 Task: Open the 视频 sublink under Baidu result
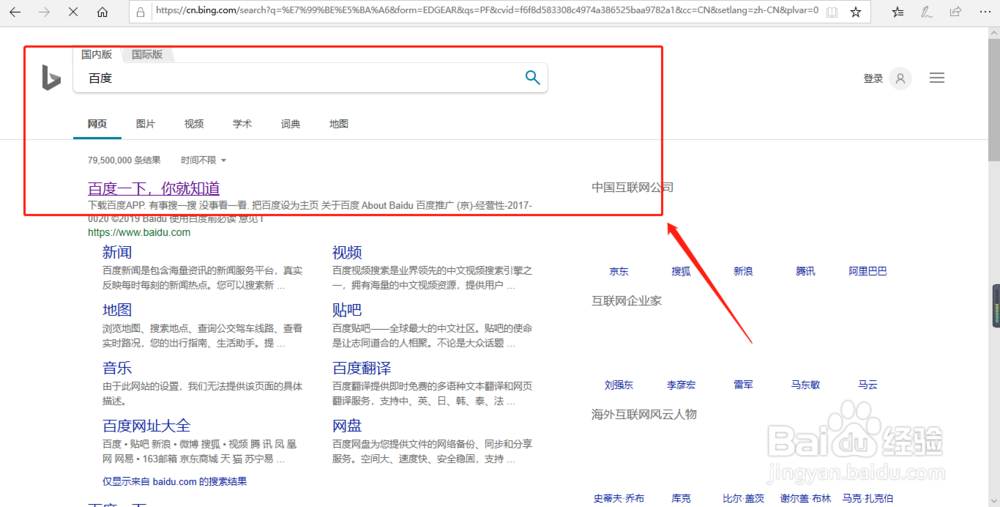pos(347,252)
